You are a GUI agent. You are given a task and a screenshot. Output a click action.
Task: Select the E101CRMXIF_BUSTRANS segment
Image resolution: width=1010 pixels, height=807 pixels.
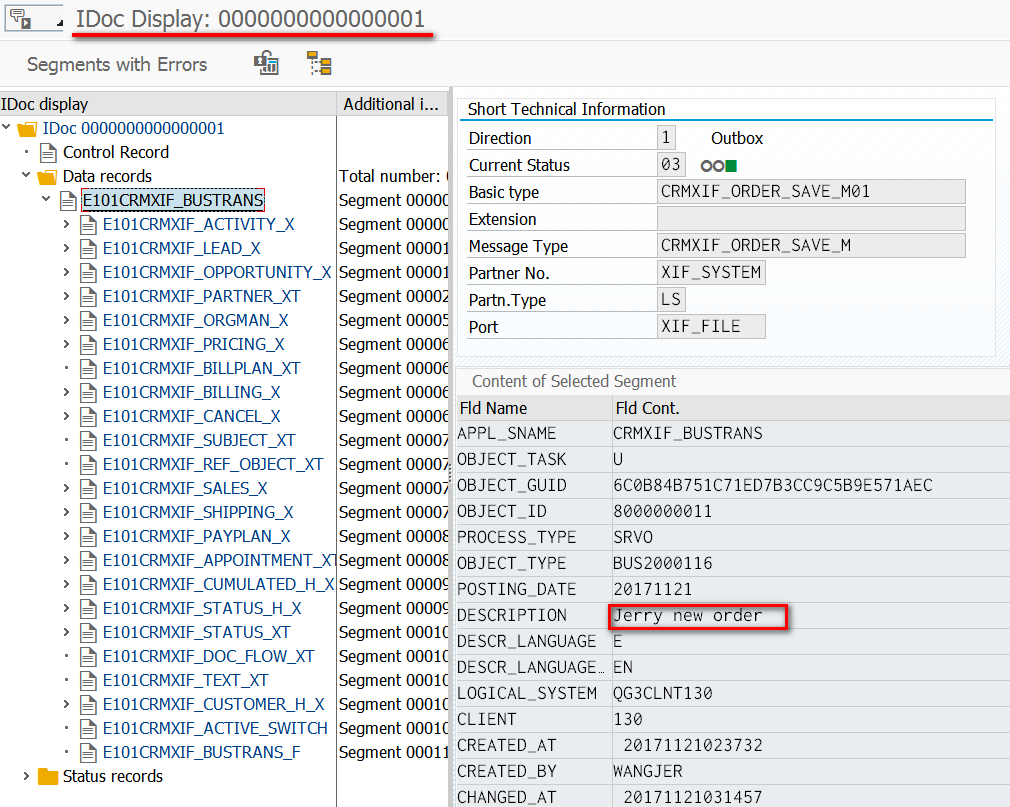coord(173,200)
